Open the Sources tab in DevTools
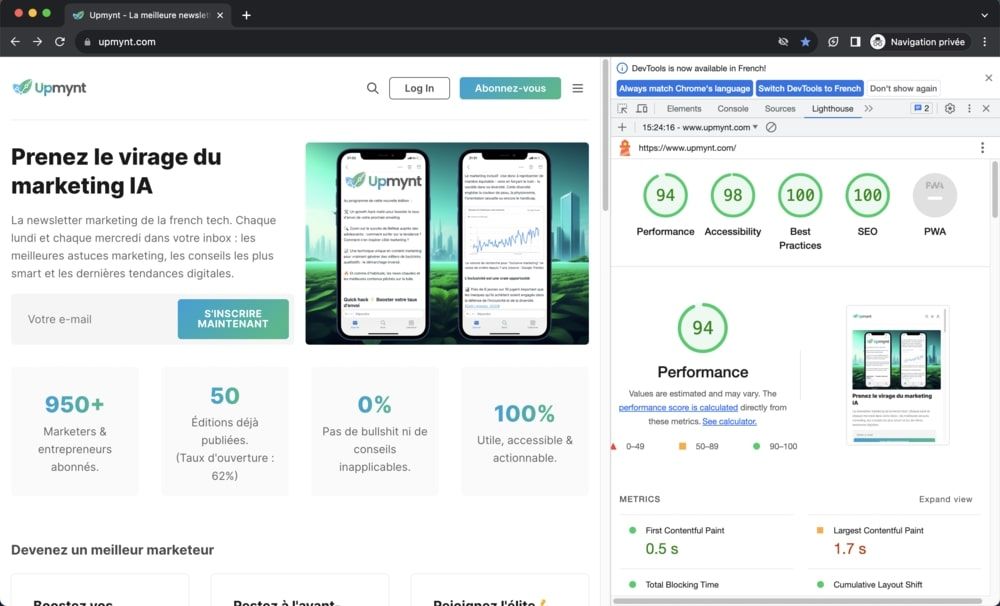 779,108
